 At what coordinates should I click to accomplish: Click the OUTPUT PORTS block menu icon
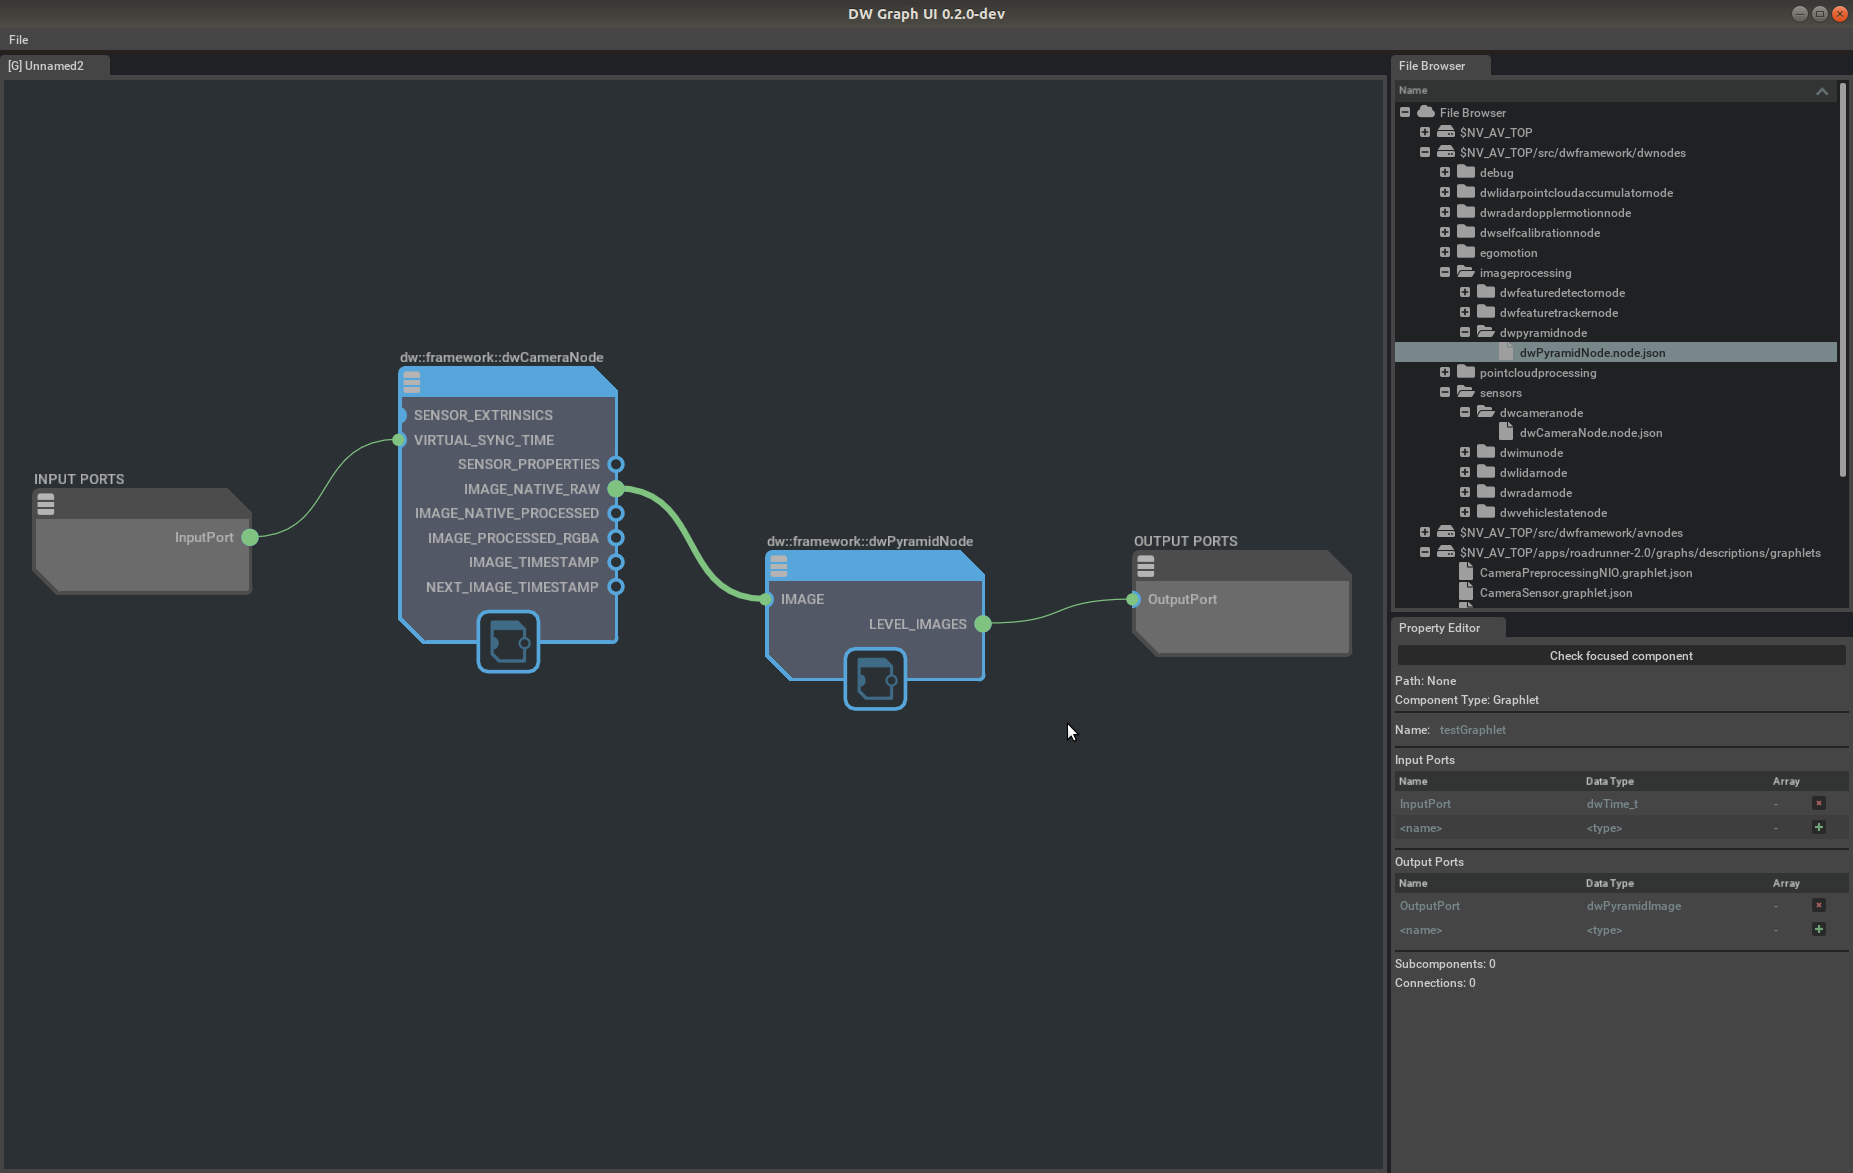tap(1146, 567)
